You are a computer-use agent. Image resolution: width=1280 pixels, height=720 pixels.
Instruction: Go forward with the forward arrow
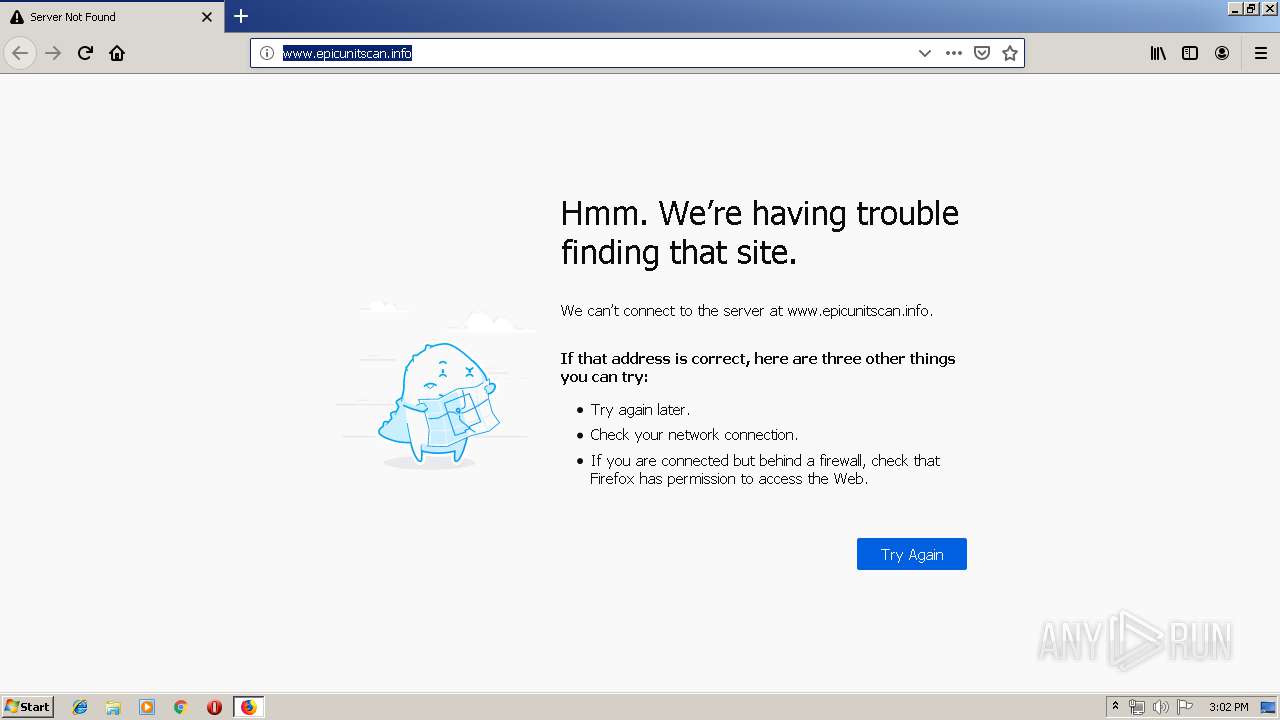tap(53, 53)
